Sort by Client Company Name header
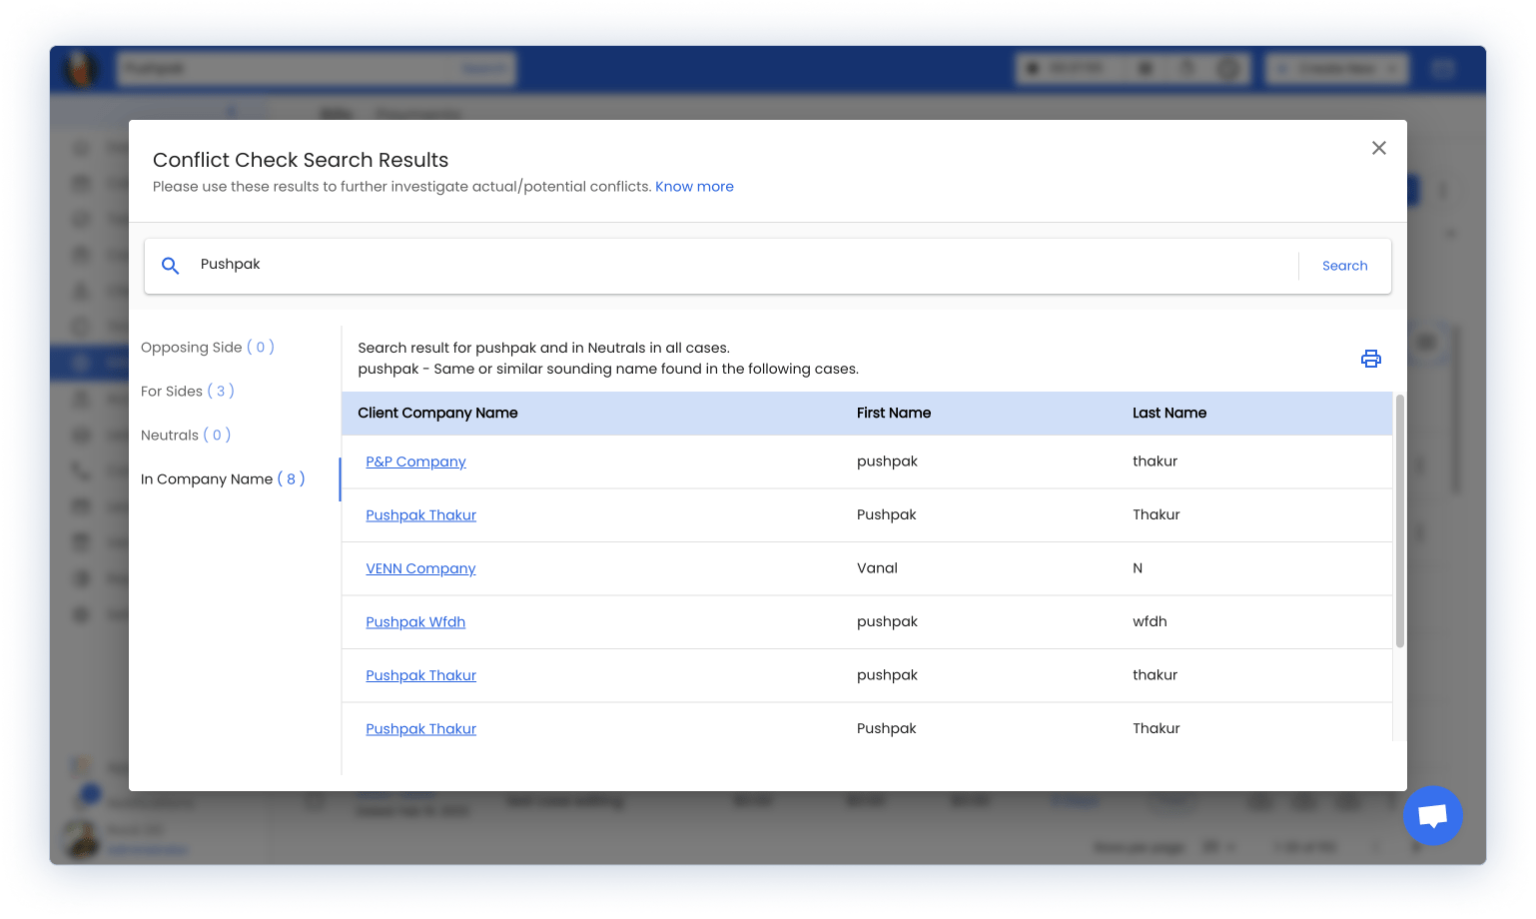The width and height of the screenshot is (1536, 919). [437, 413]
